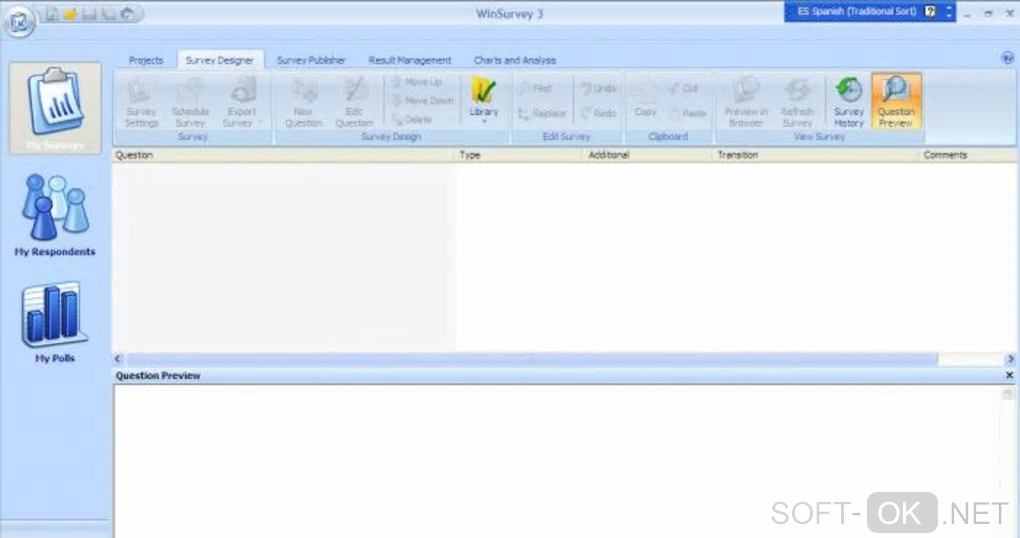Click the save quick access icon
Screen dimensions: 1020x538
(89, 14)
